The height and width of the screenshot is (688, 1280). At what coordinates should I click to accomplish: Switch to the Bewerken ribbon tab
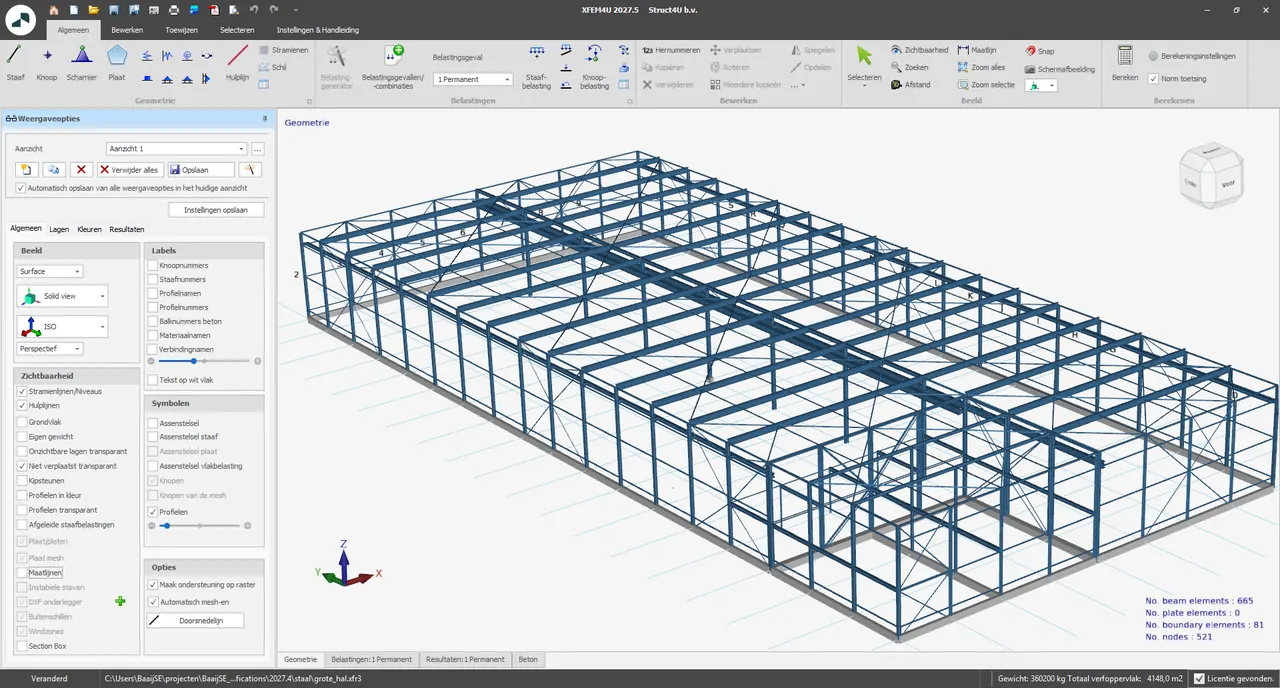[x=127, y=30]
